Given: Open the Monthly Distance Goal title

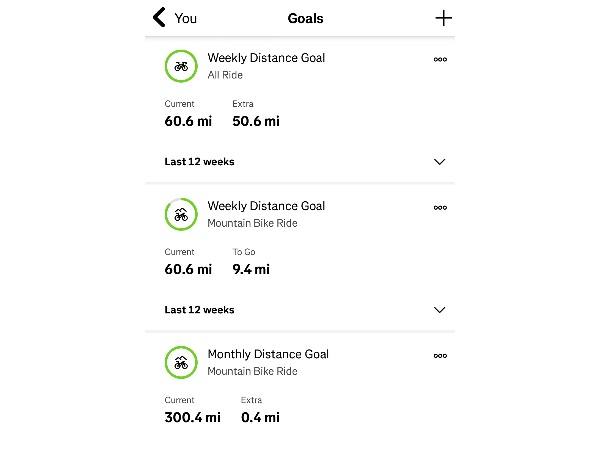Looking at the screenshot, I should (x=268, y=354).
